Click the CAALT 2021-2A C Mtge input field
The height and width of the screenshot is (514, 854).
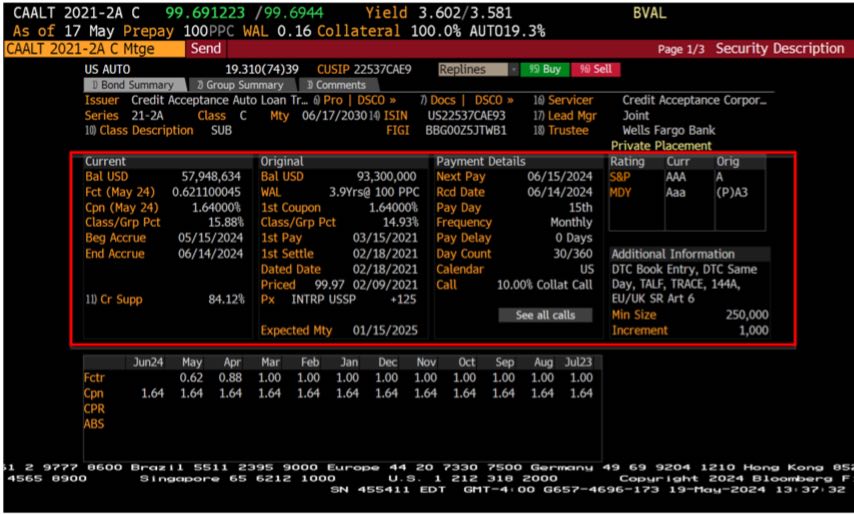point(95,49)
